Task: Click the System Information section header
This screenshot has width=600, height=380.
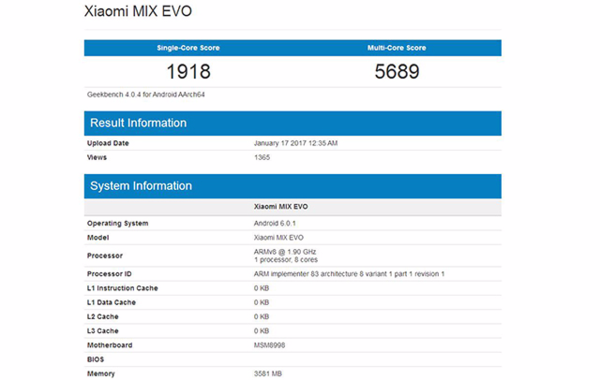Action: (293, 186)
